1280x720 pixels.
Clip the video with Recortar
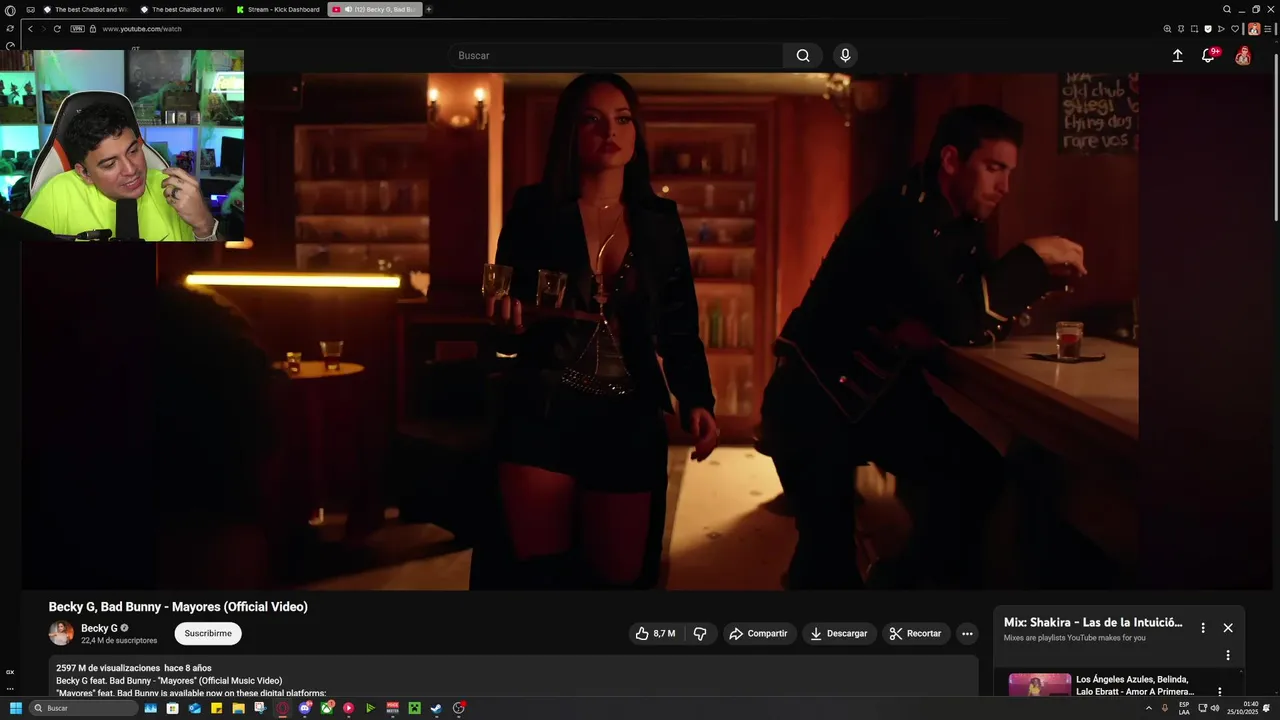tap(915, 633)
